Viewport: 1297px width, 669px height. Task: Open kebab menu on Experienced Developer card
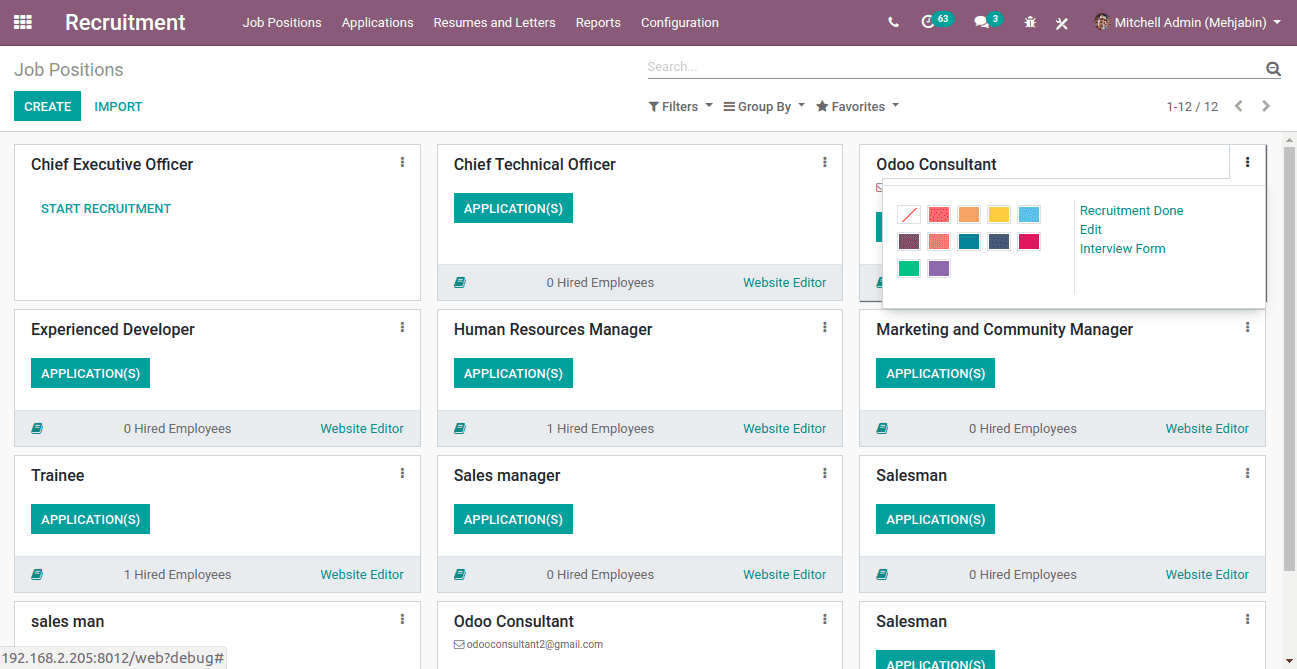pyautogui.click(x=402, y=327)
